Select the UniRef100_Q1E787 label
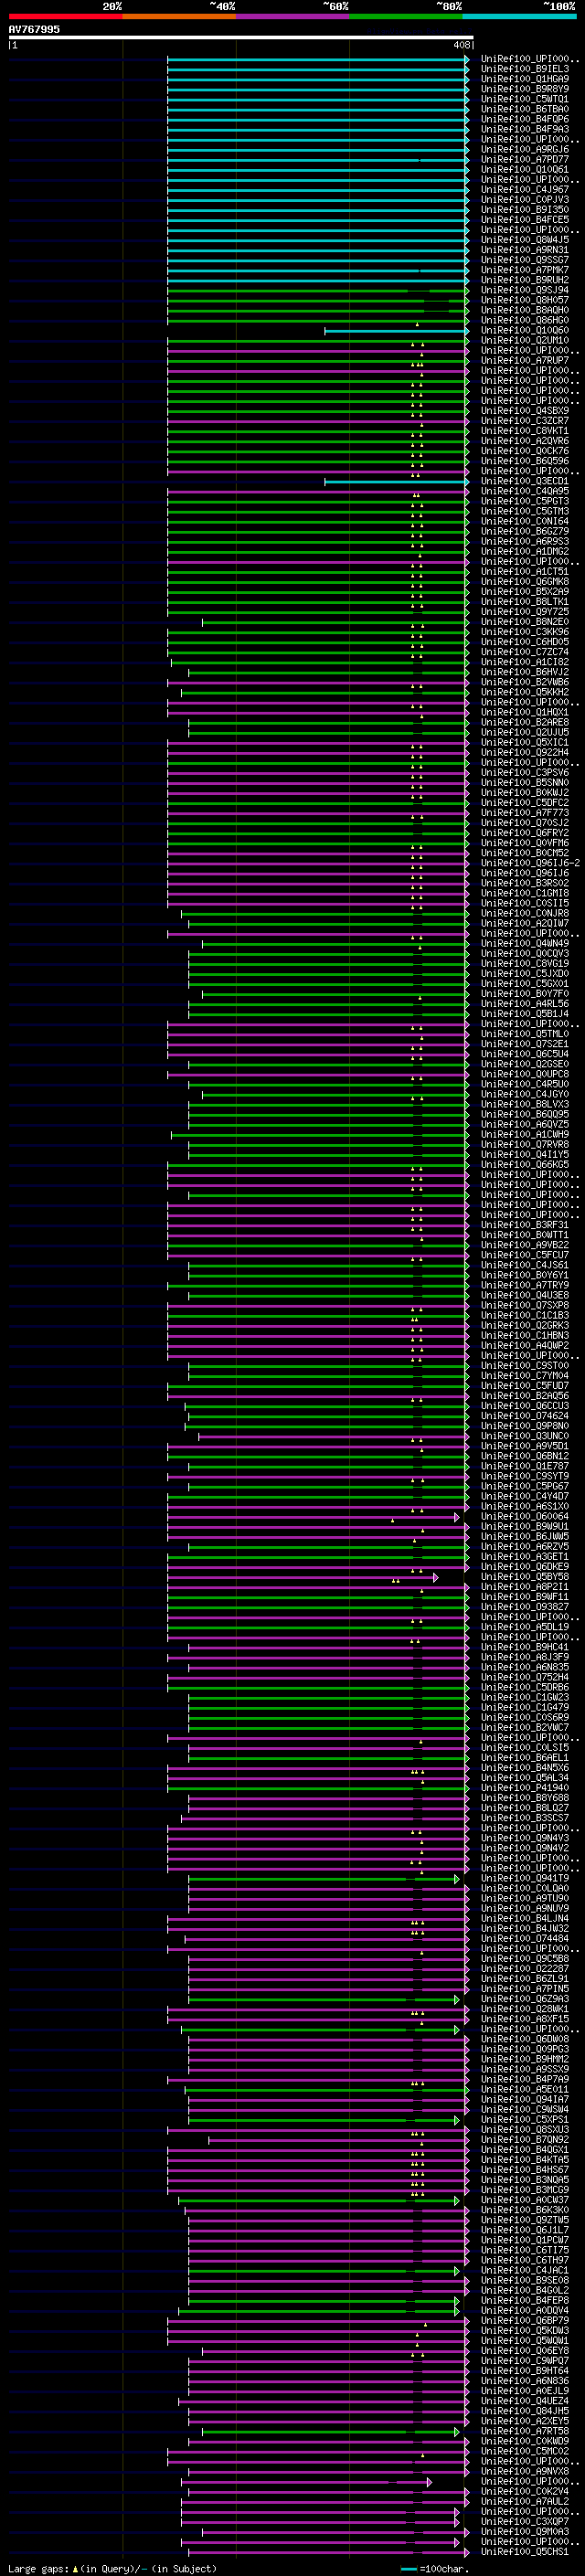The height and width of the screenshot is (2576, 585). click(524, 1465)
